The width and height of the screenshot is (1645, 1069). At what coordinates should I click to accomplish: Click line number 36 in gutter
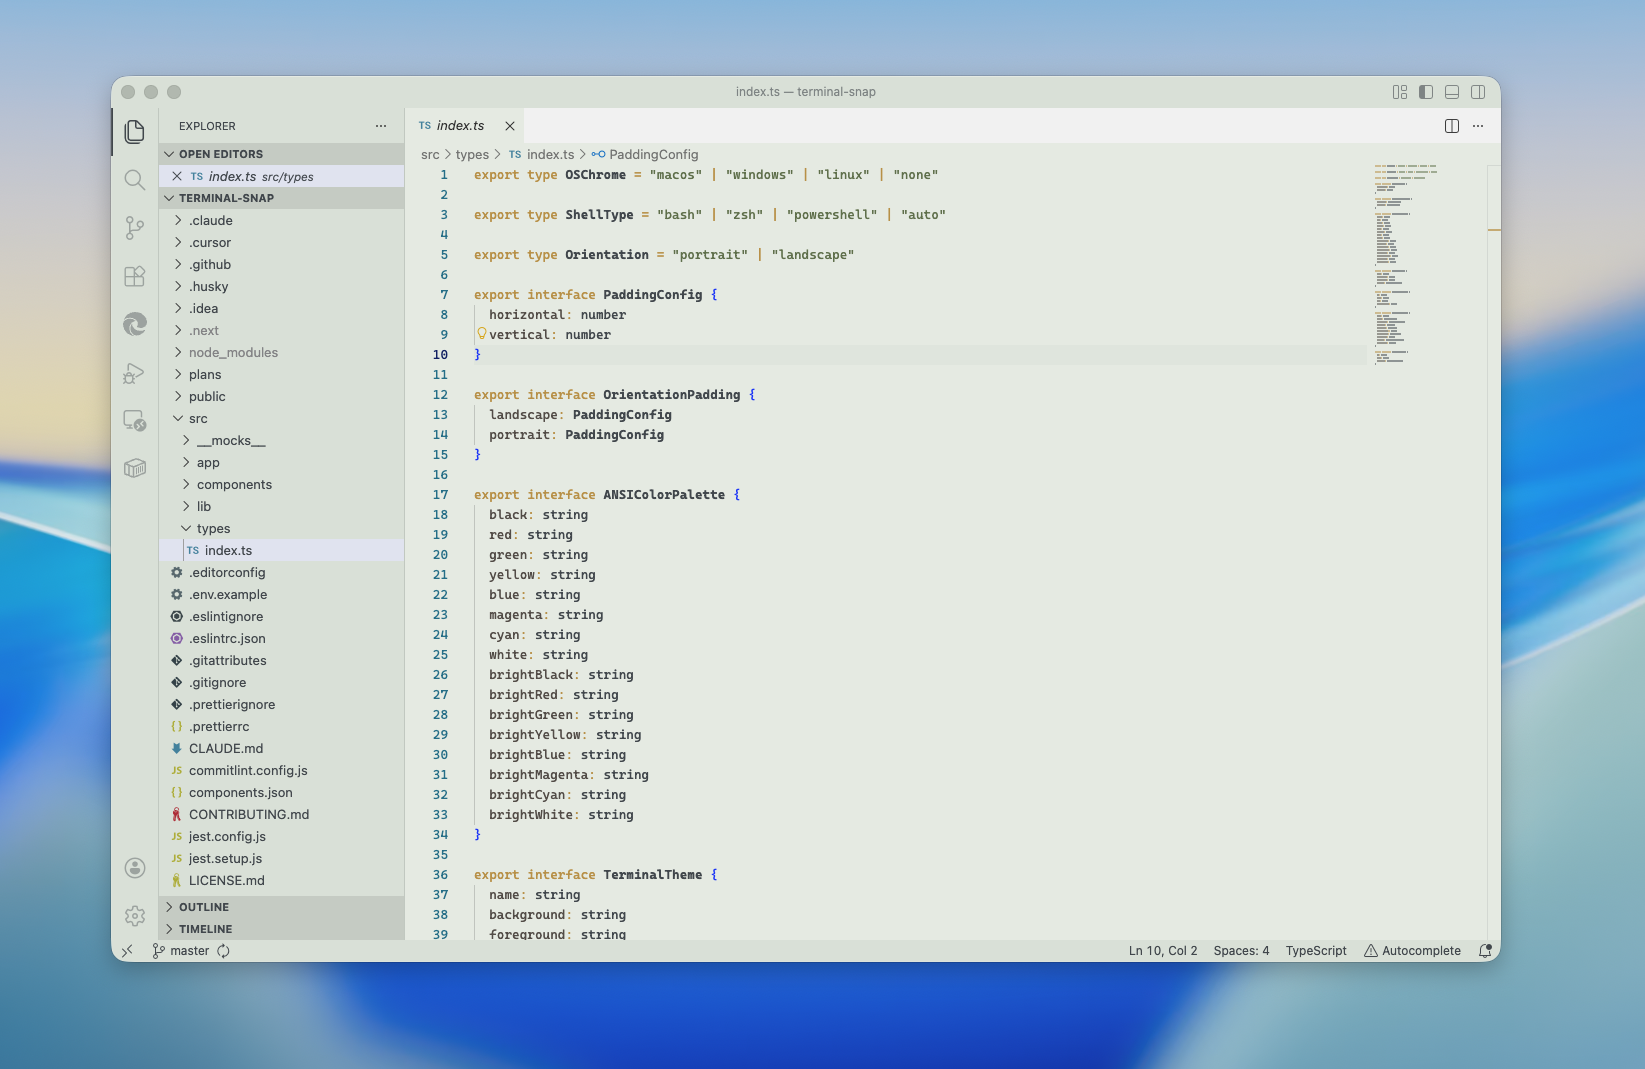pos(440,875)
